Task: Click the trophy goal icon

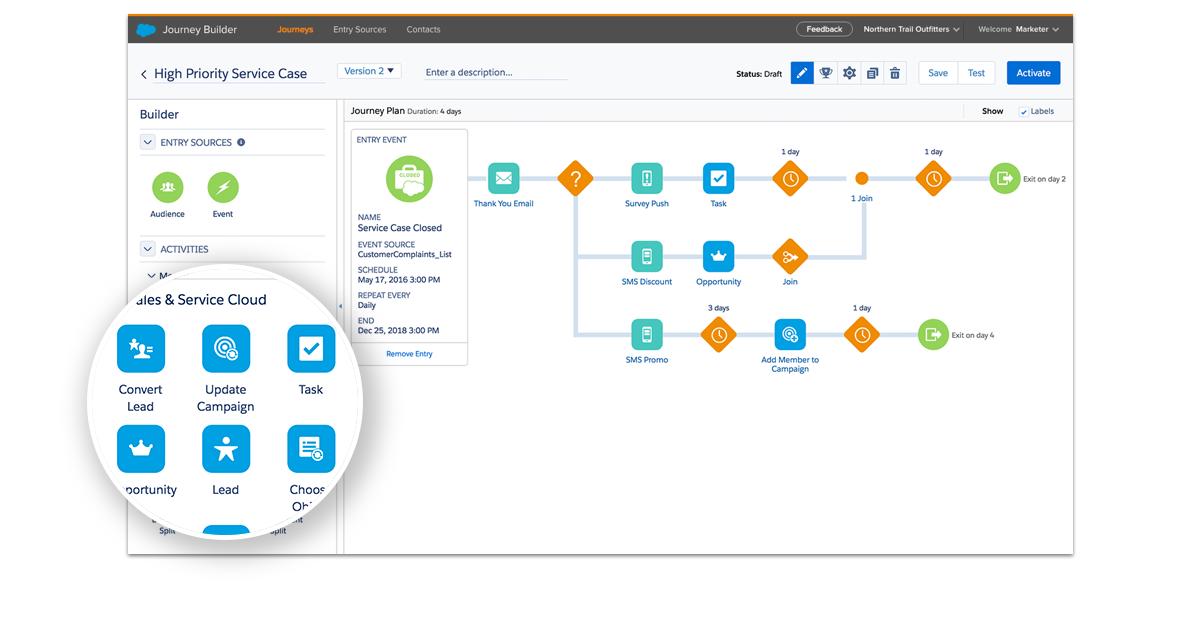Action: (826, 73)
